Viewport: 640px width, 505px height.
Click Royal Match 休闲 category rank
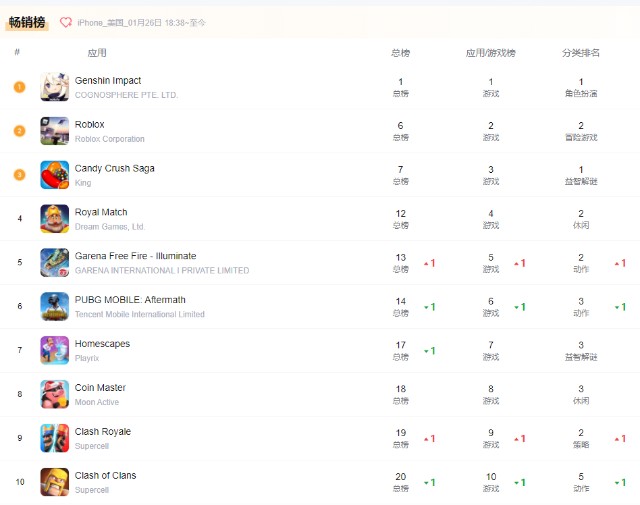(x=581, y=218)
